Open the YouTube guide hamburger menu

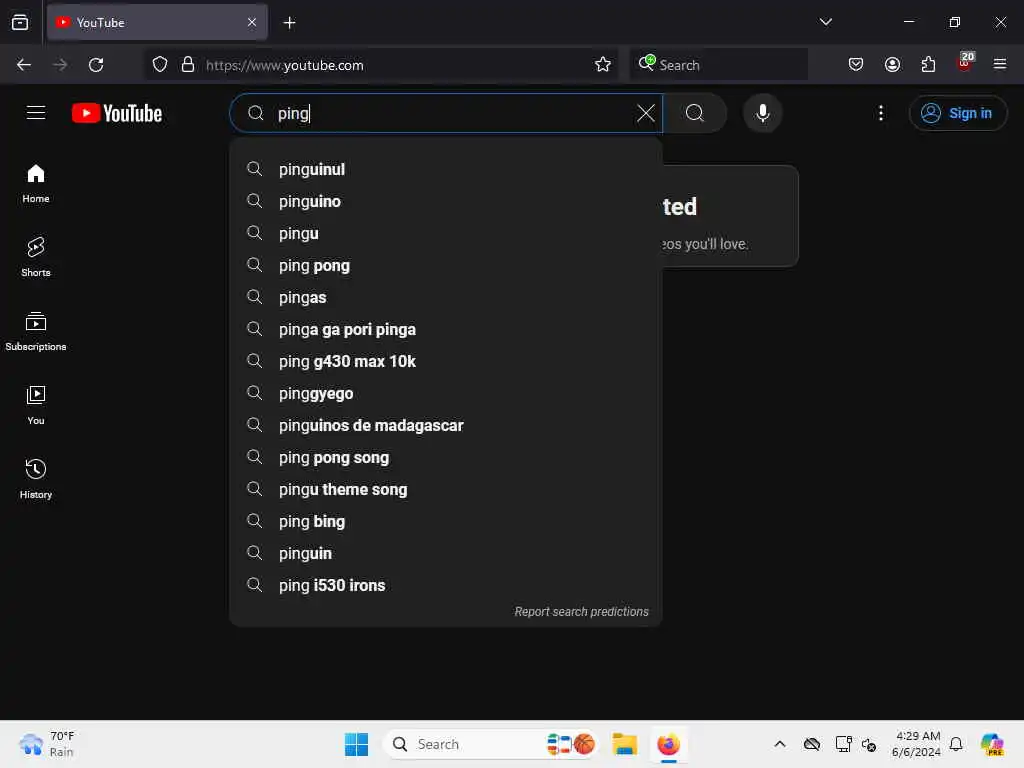(x=36, y=113)
